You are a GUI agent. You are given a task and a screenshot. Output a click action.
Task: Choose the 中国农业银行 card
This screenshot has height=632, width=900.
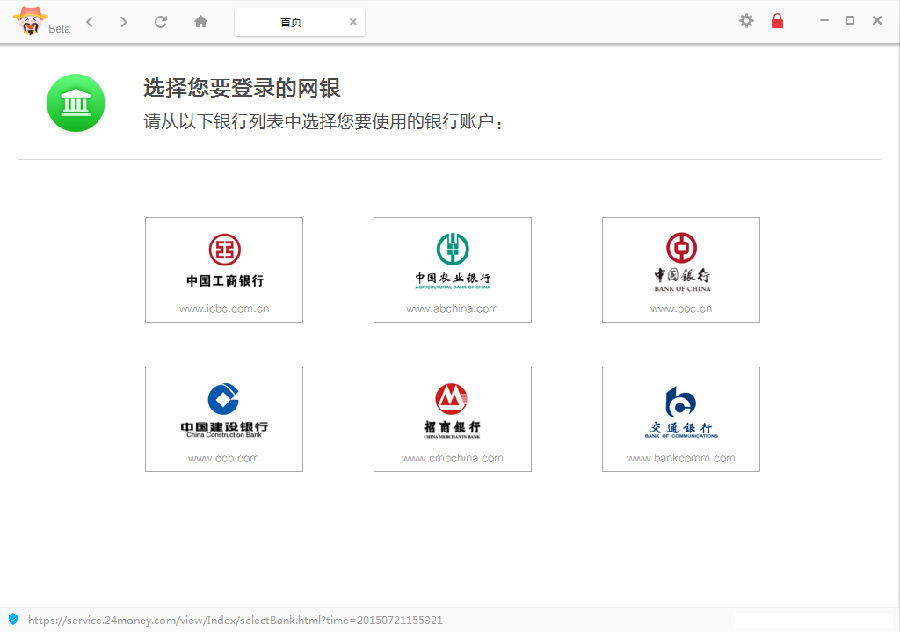tap(452, 270)
